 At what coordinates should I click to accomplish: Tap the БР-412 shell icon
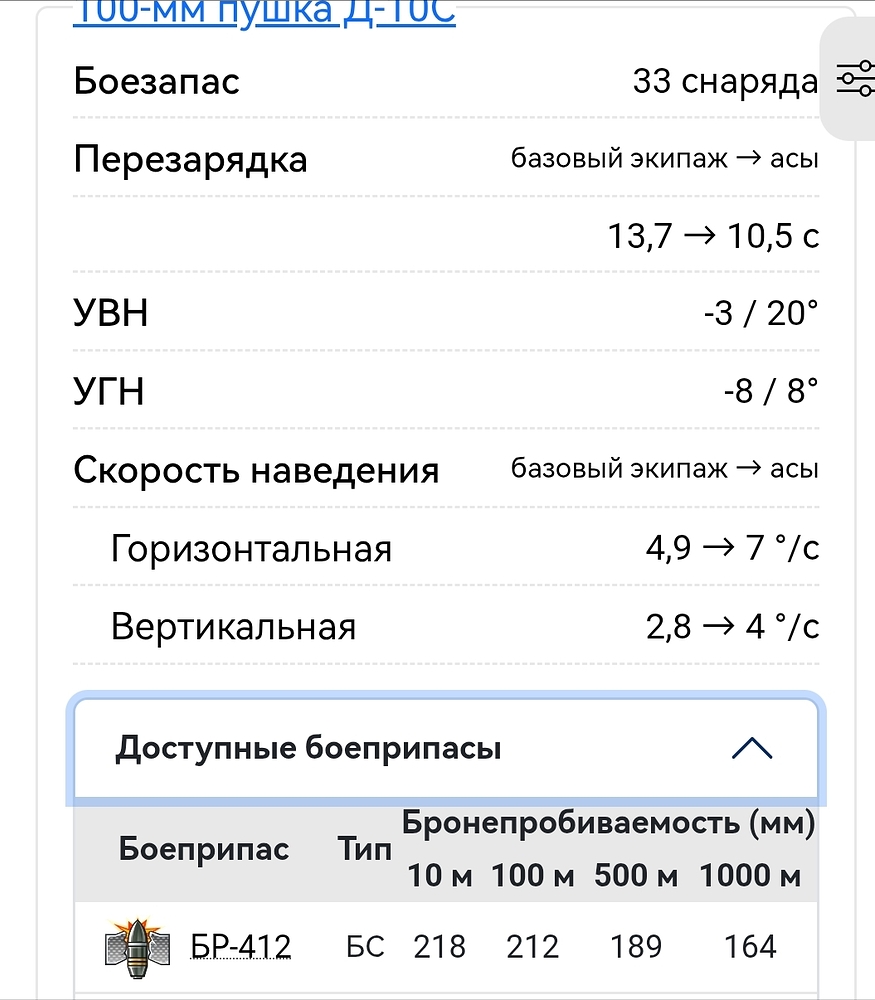(x=137, y=946)
